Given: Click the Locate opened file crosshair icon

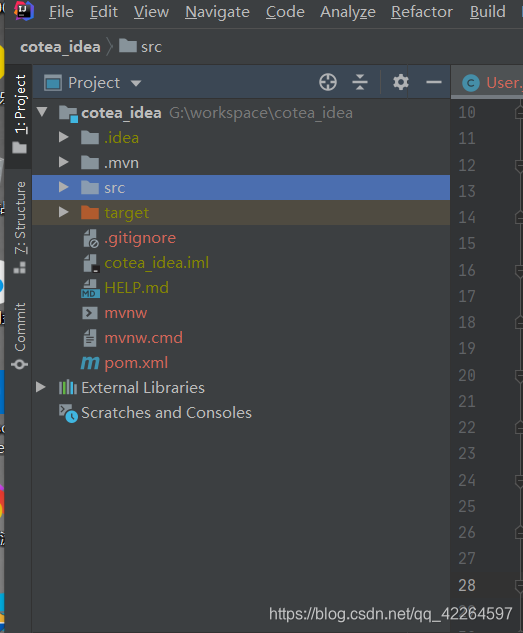Looking at the screenshot, I should pyautogui.click(x=328, y=82).
